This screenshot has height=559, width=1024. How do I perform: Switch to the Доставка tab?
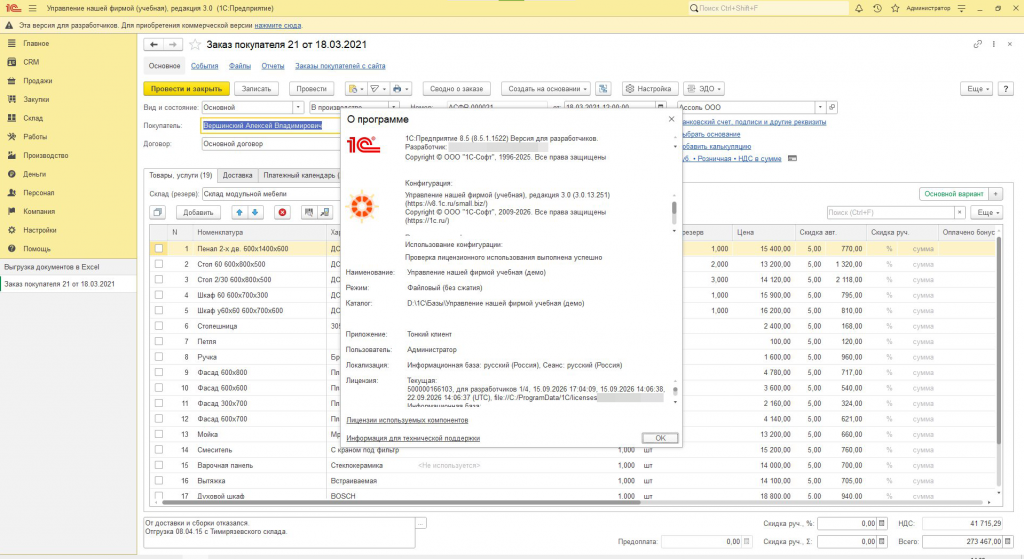pyautogui.click(x=237, y=175)
